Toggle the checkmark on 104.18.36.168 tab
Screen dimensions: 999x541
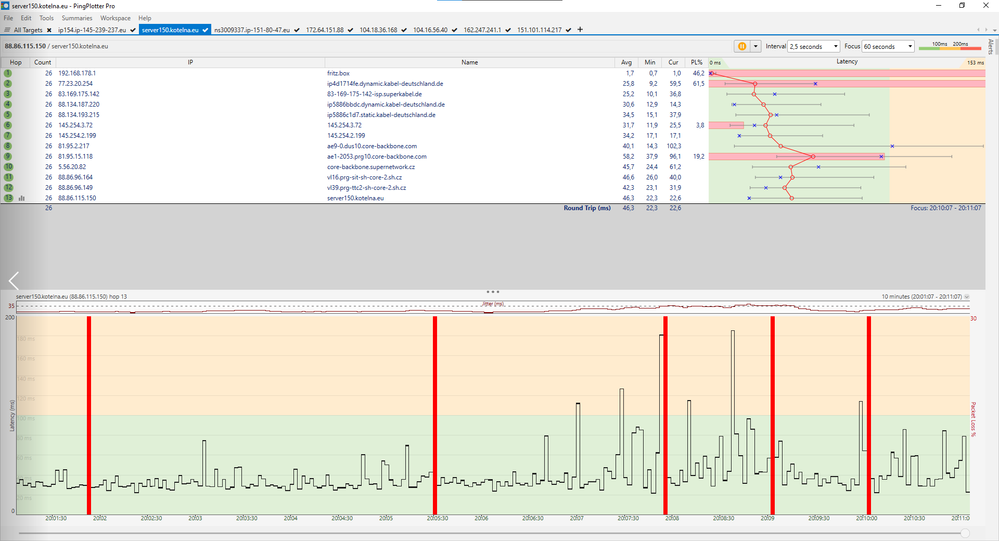[x=404, y=30]
